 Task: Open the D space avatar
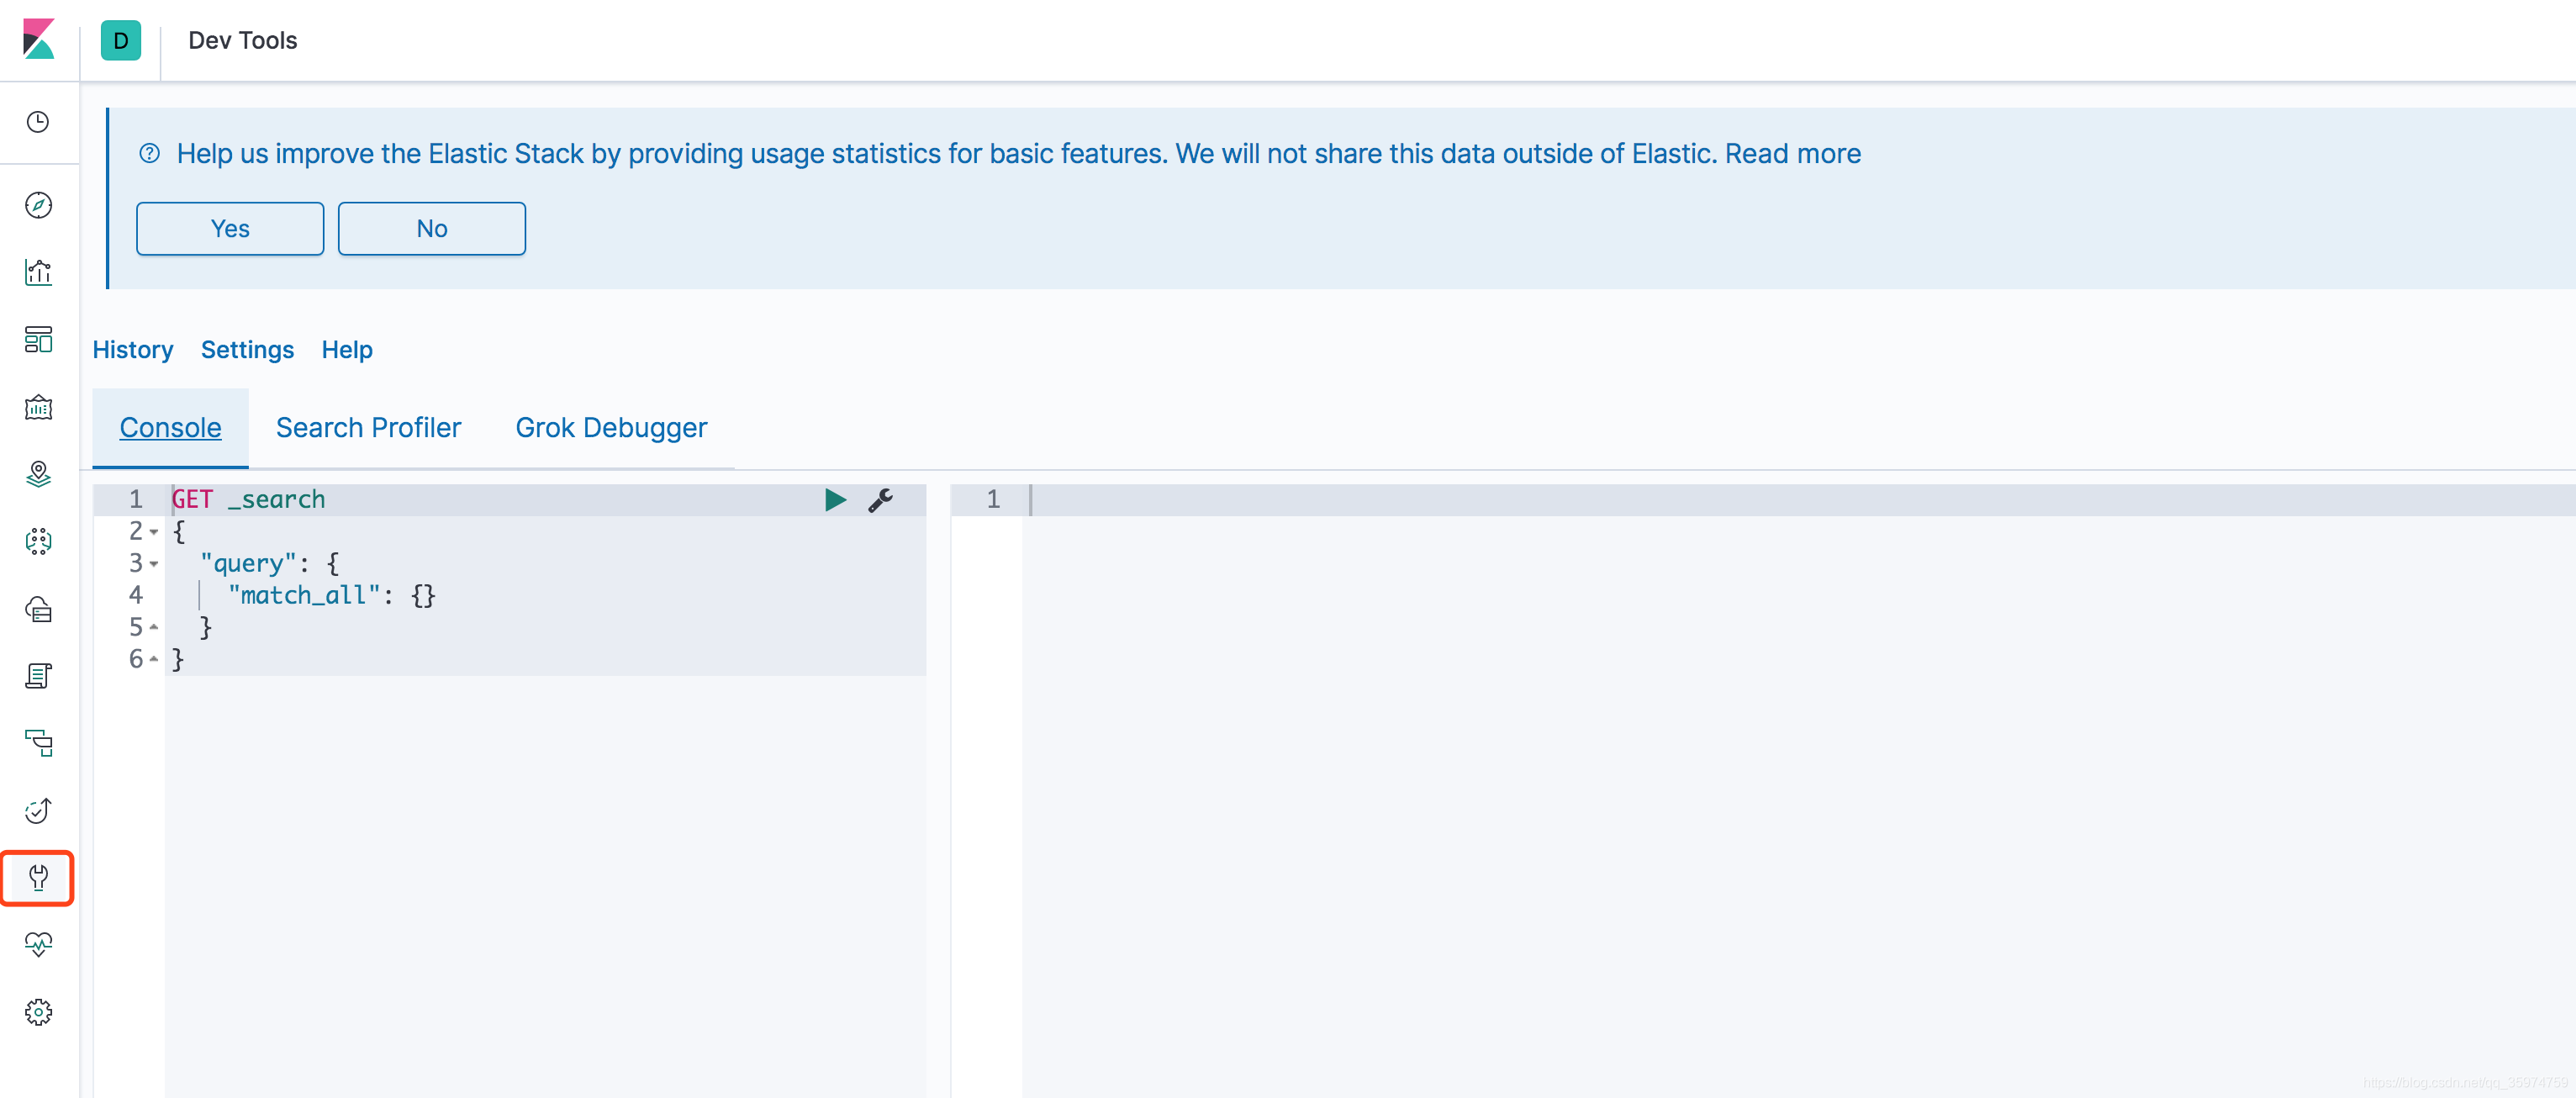[x=121, y=41]
